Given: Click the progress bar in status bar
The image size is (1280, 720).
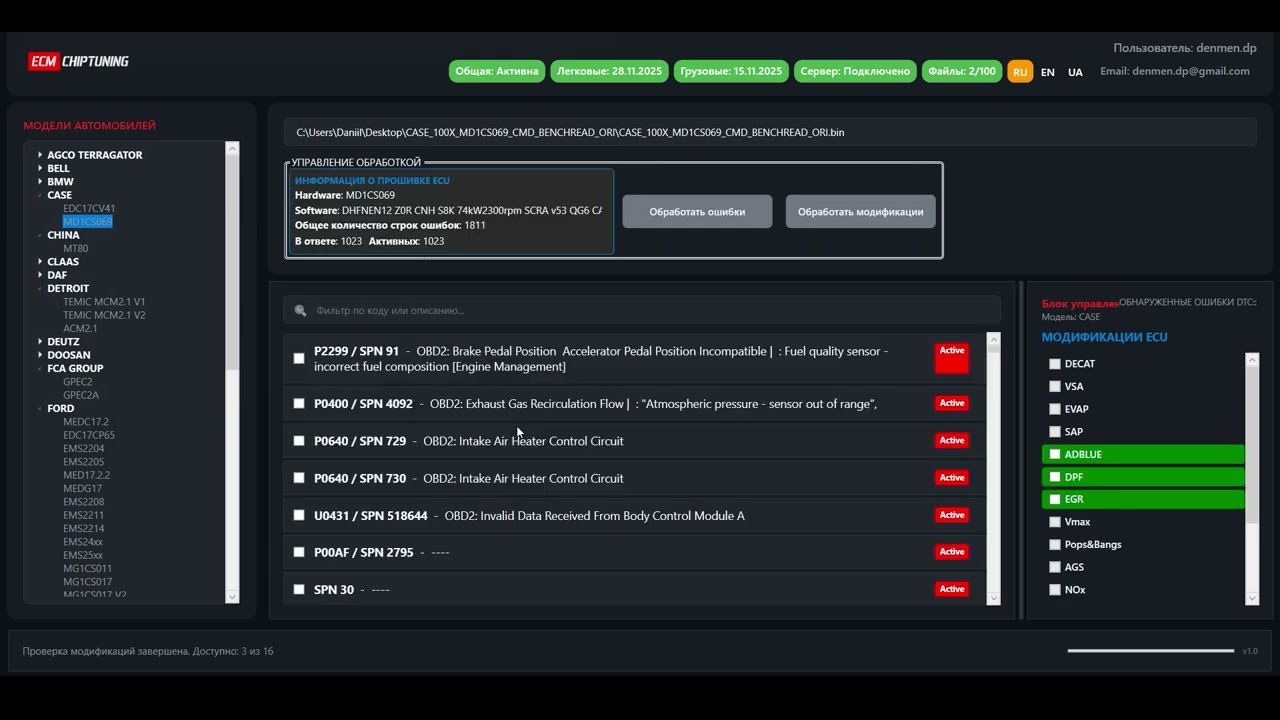Looking at the screenshot, I should 1151,651.
